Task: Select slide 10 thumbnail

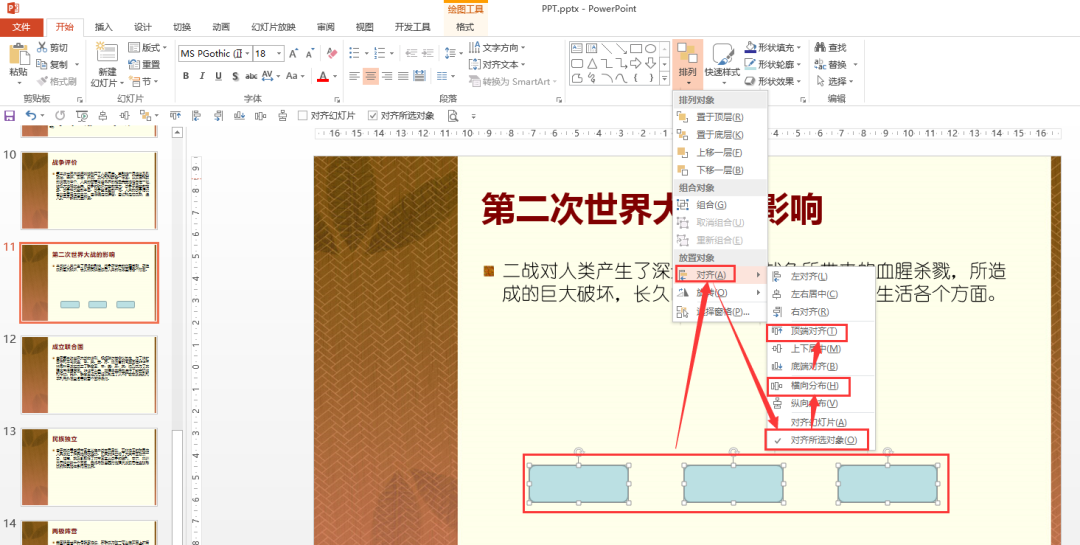Action: [90, 190]
